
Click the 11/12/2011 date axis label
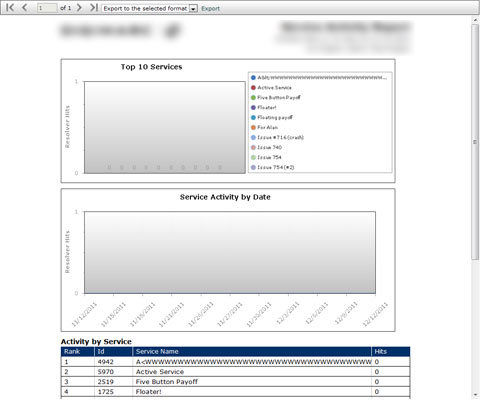pyautogui.click(x=84, y=314)
